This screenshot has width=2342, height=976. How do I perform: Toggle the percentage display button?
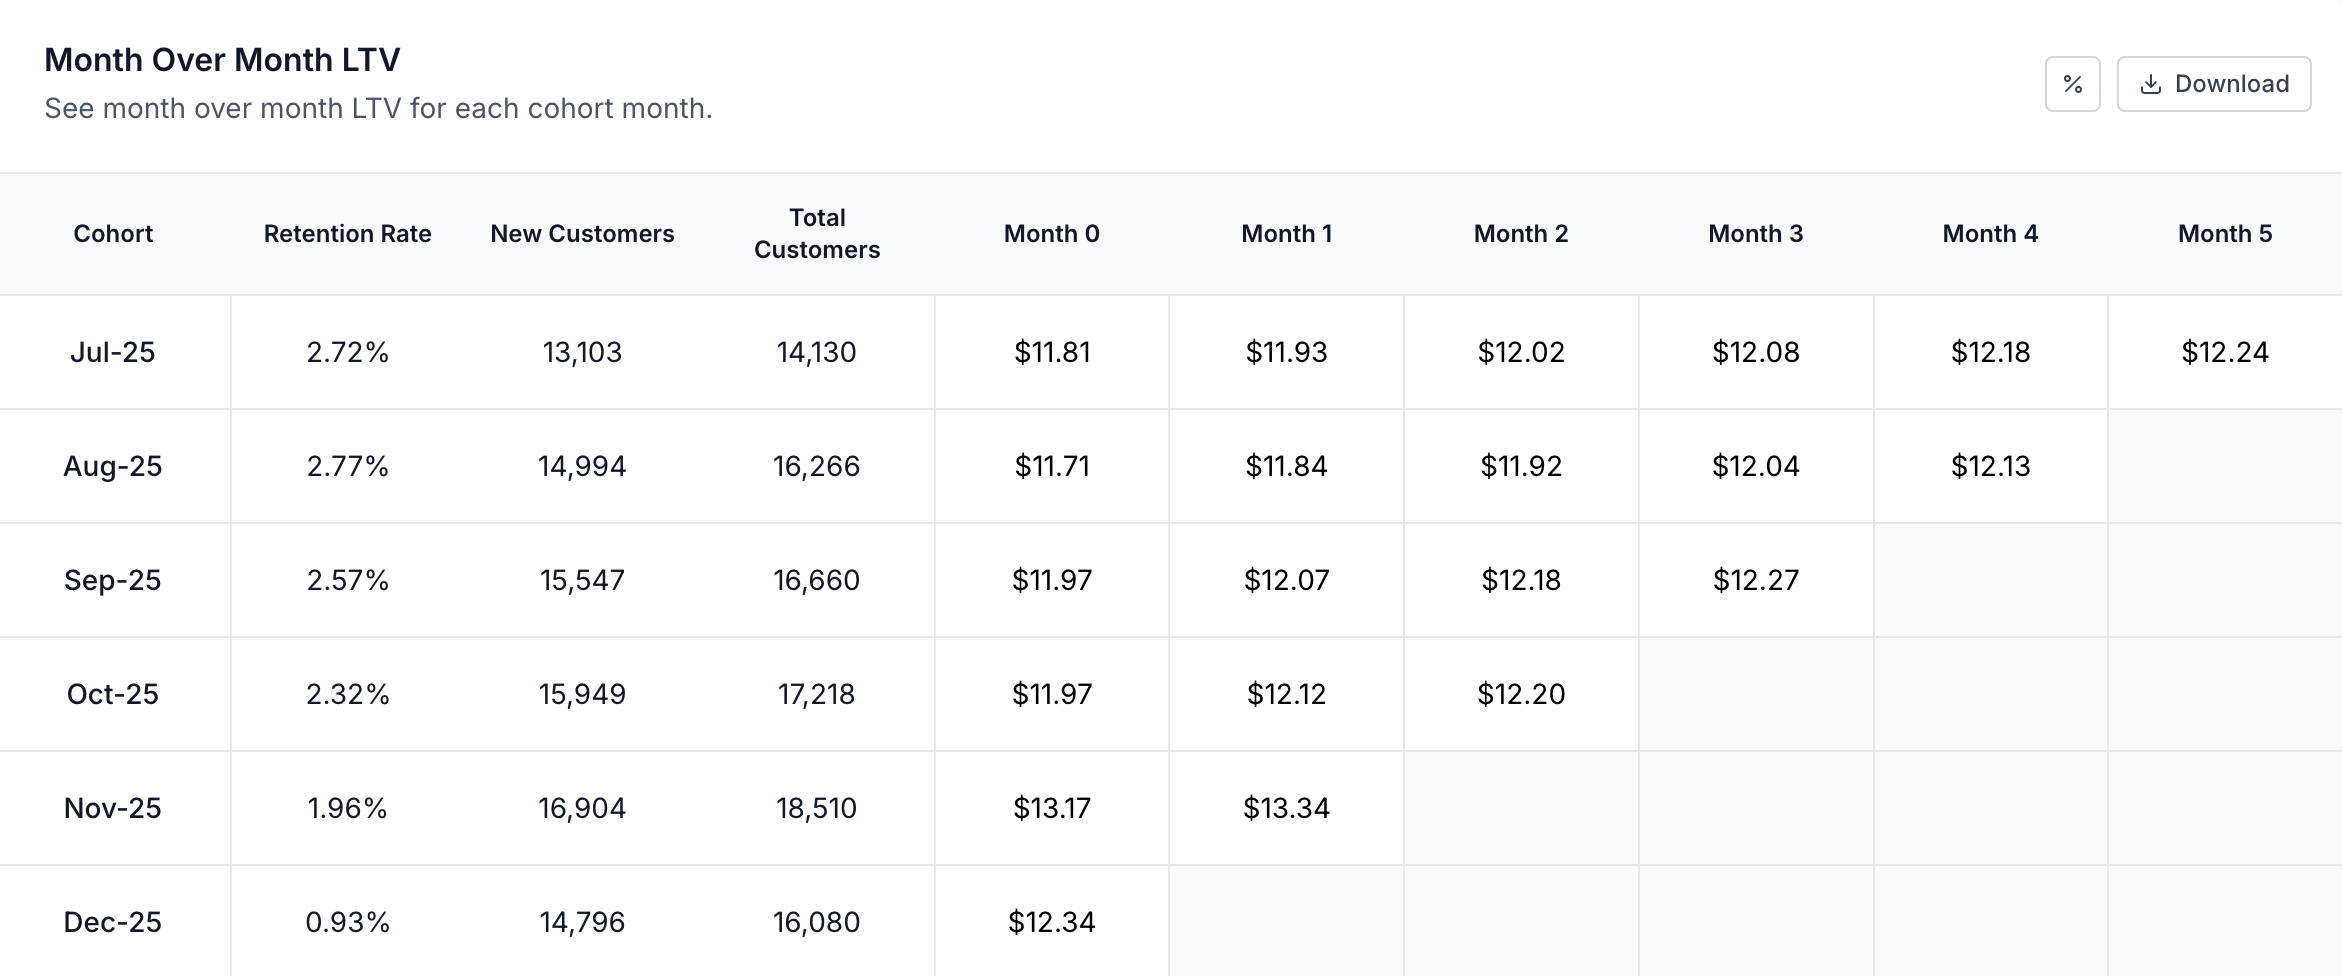(x=2072, y=84)
